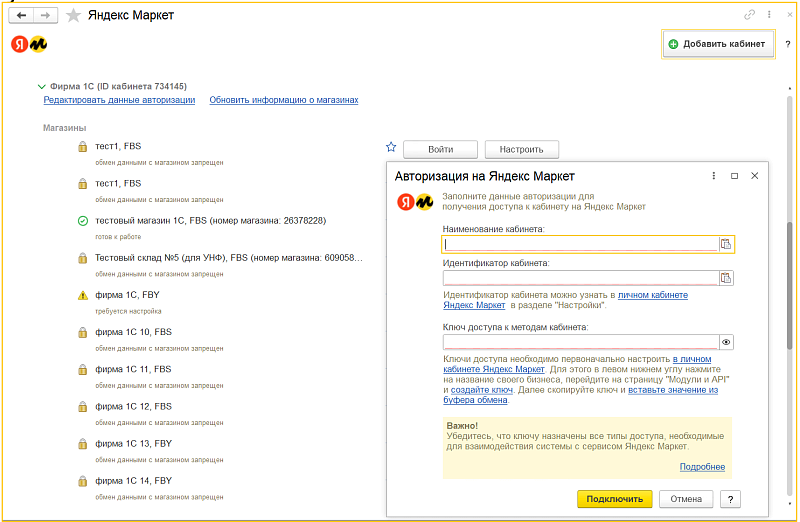Select фирма 1С 10, FBS store row

[x=133, y=332]
